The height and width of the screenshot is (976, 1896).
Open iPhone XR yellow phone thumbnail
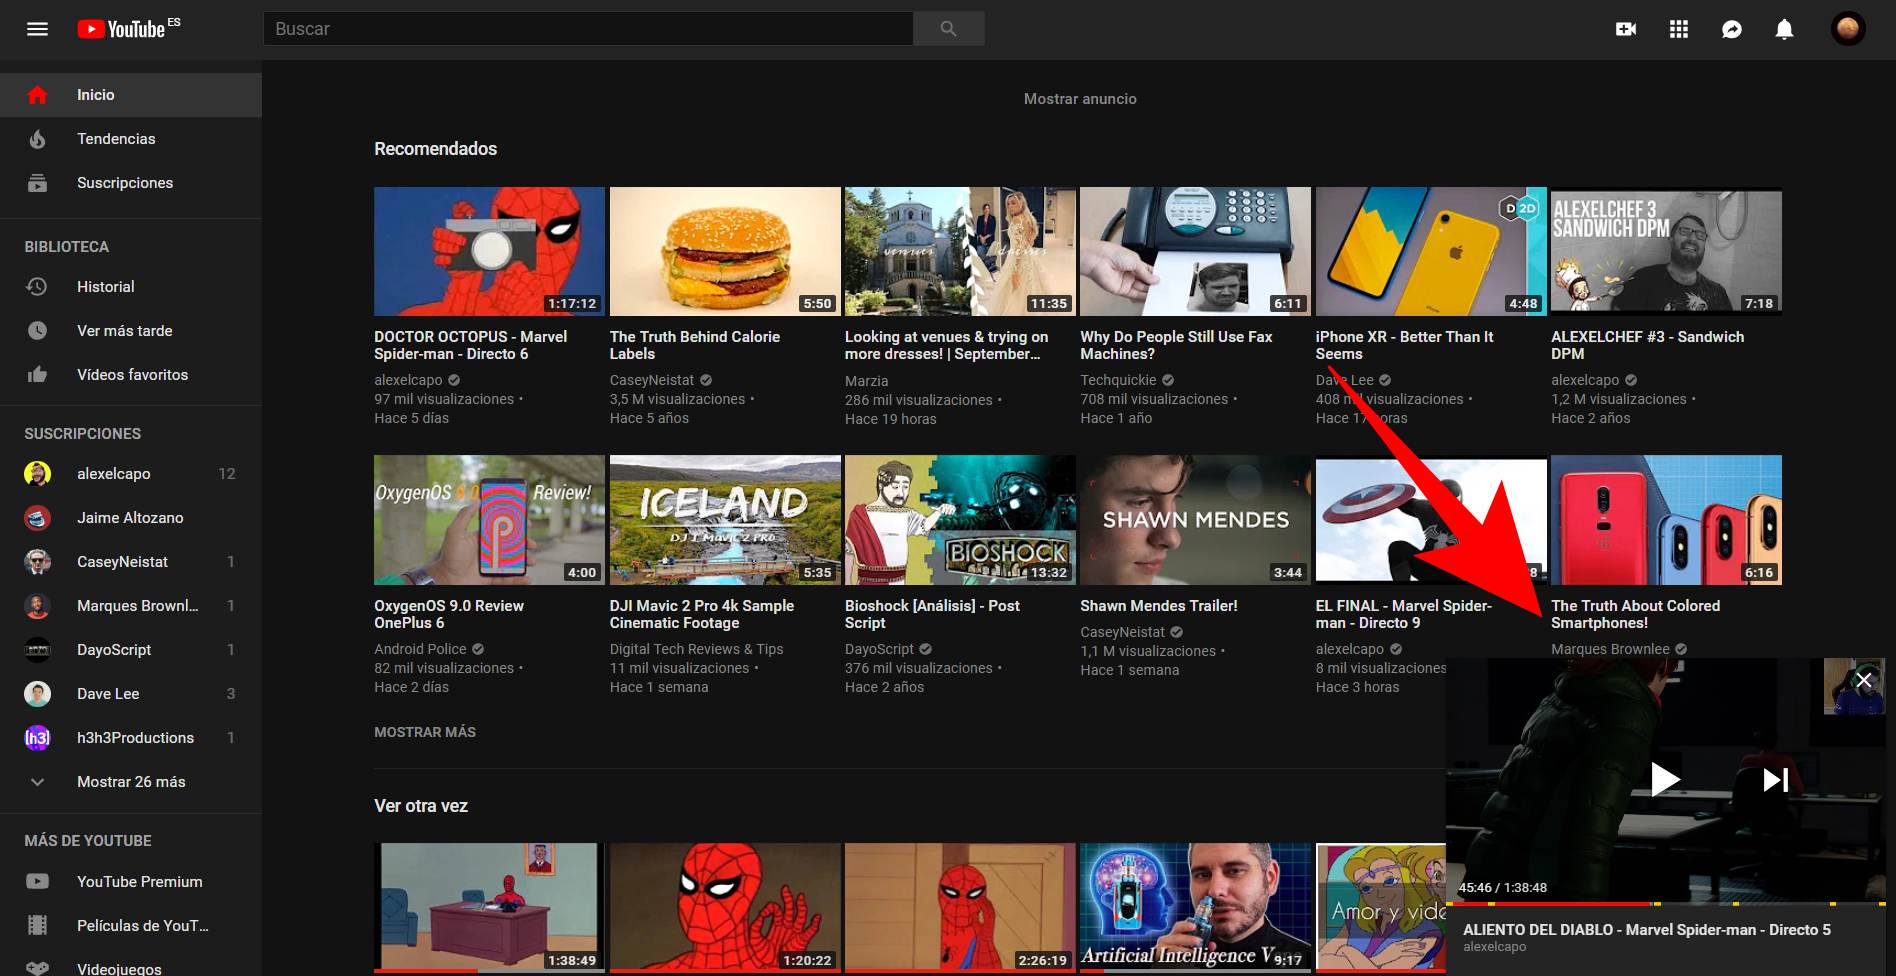[1431, 251]
